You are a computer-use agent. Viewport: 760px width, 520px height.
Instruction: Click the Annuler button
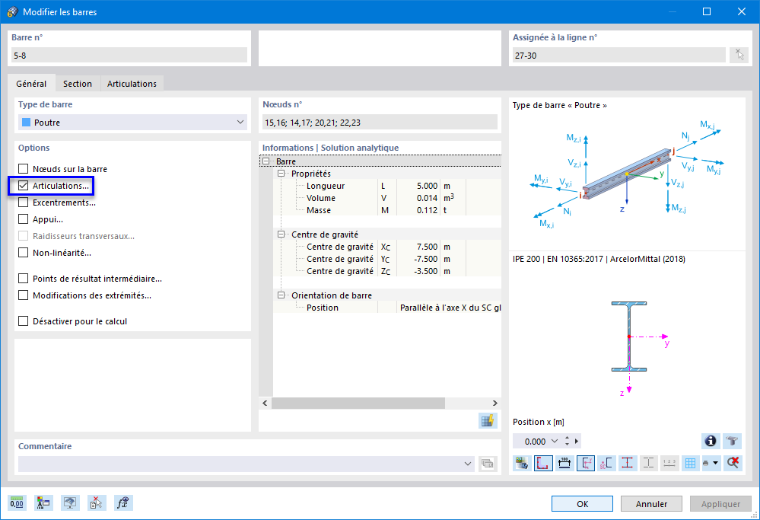pos(651,504)
